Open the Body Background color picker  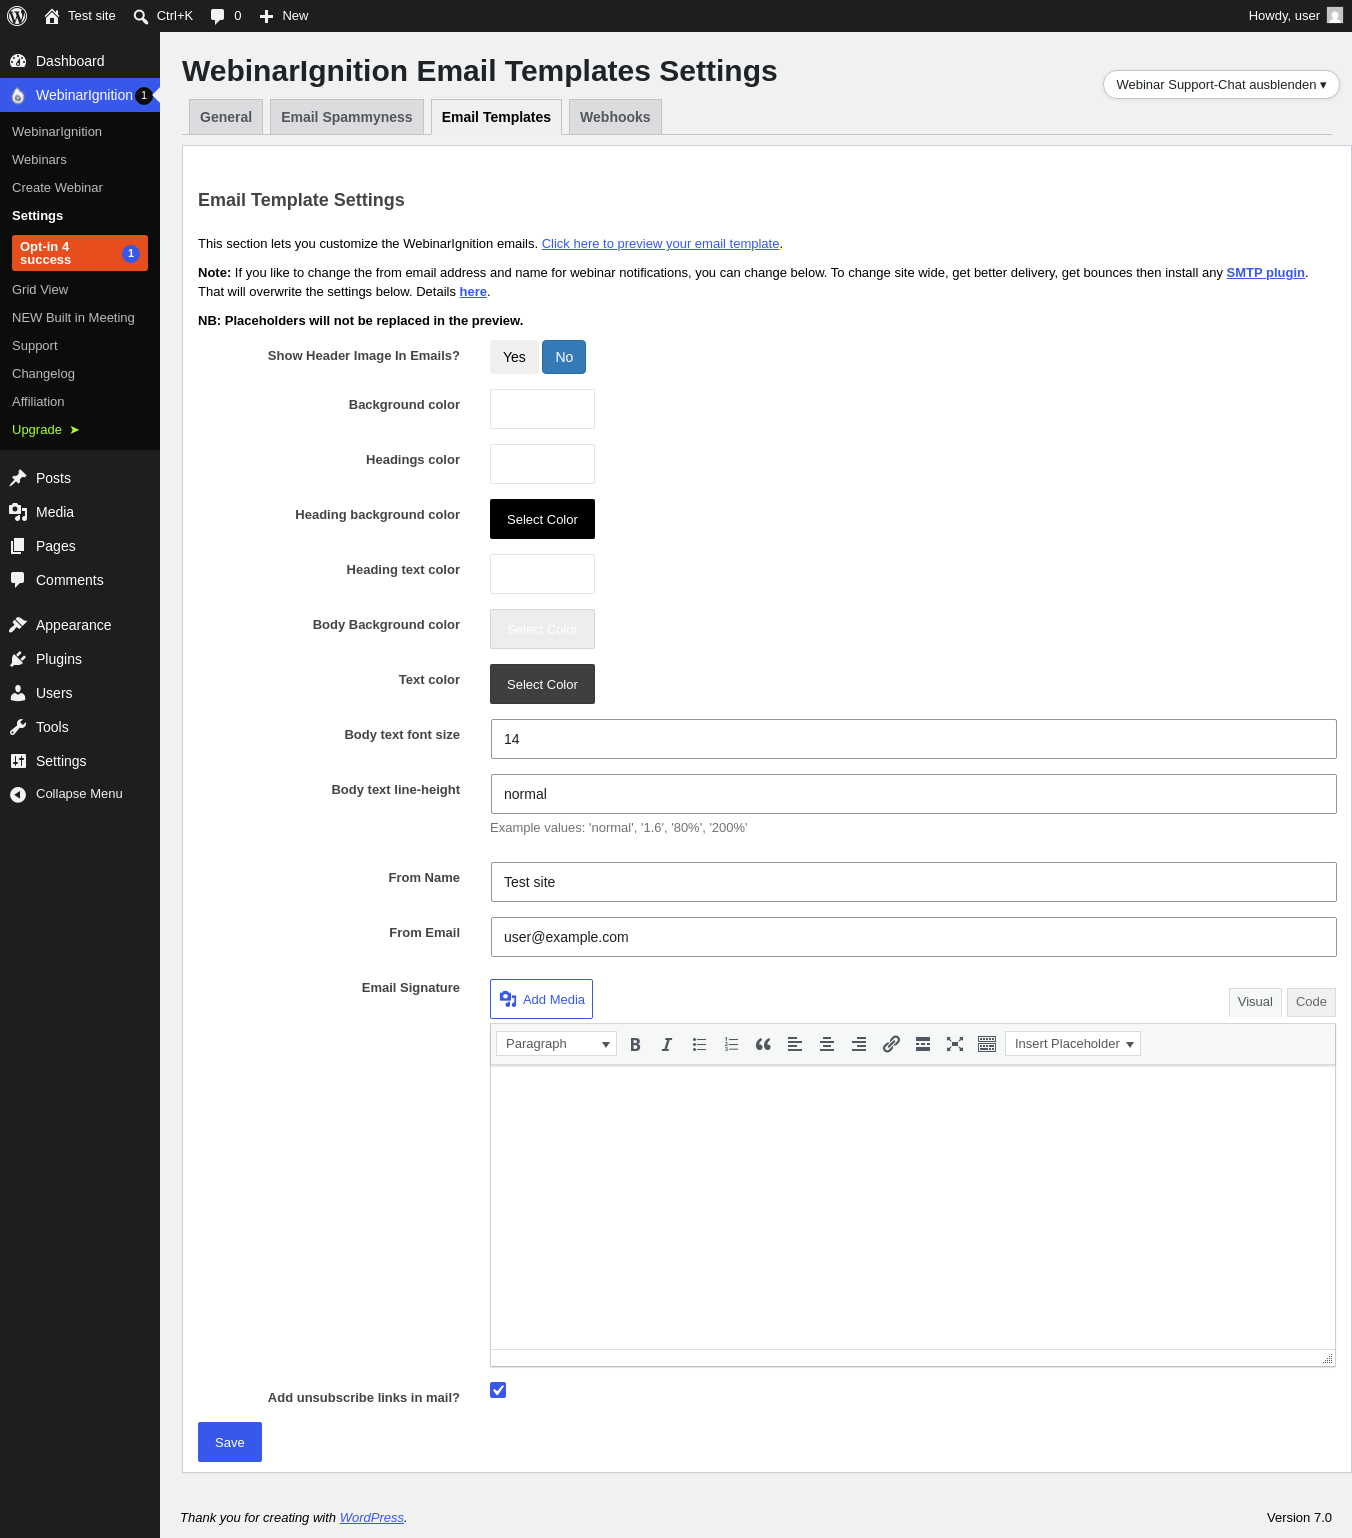pos(542,629)
